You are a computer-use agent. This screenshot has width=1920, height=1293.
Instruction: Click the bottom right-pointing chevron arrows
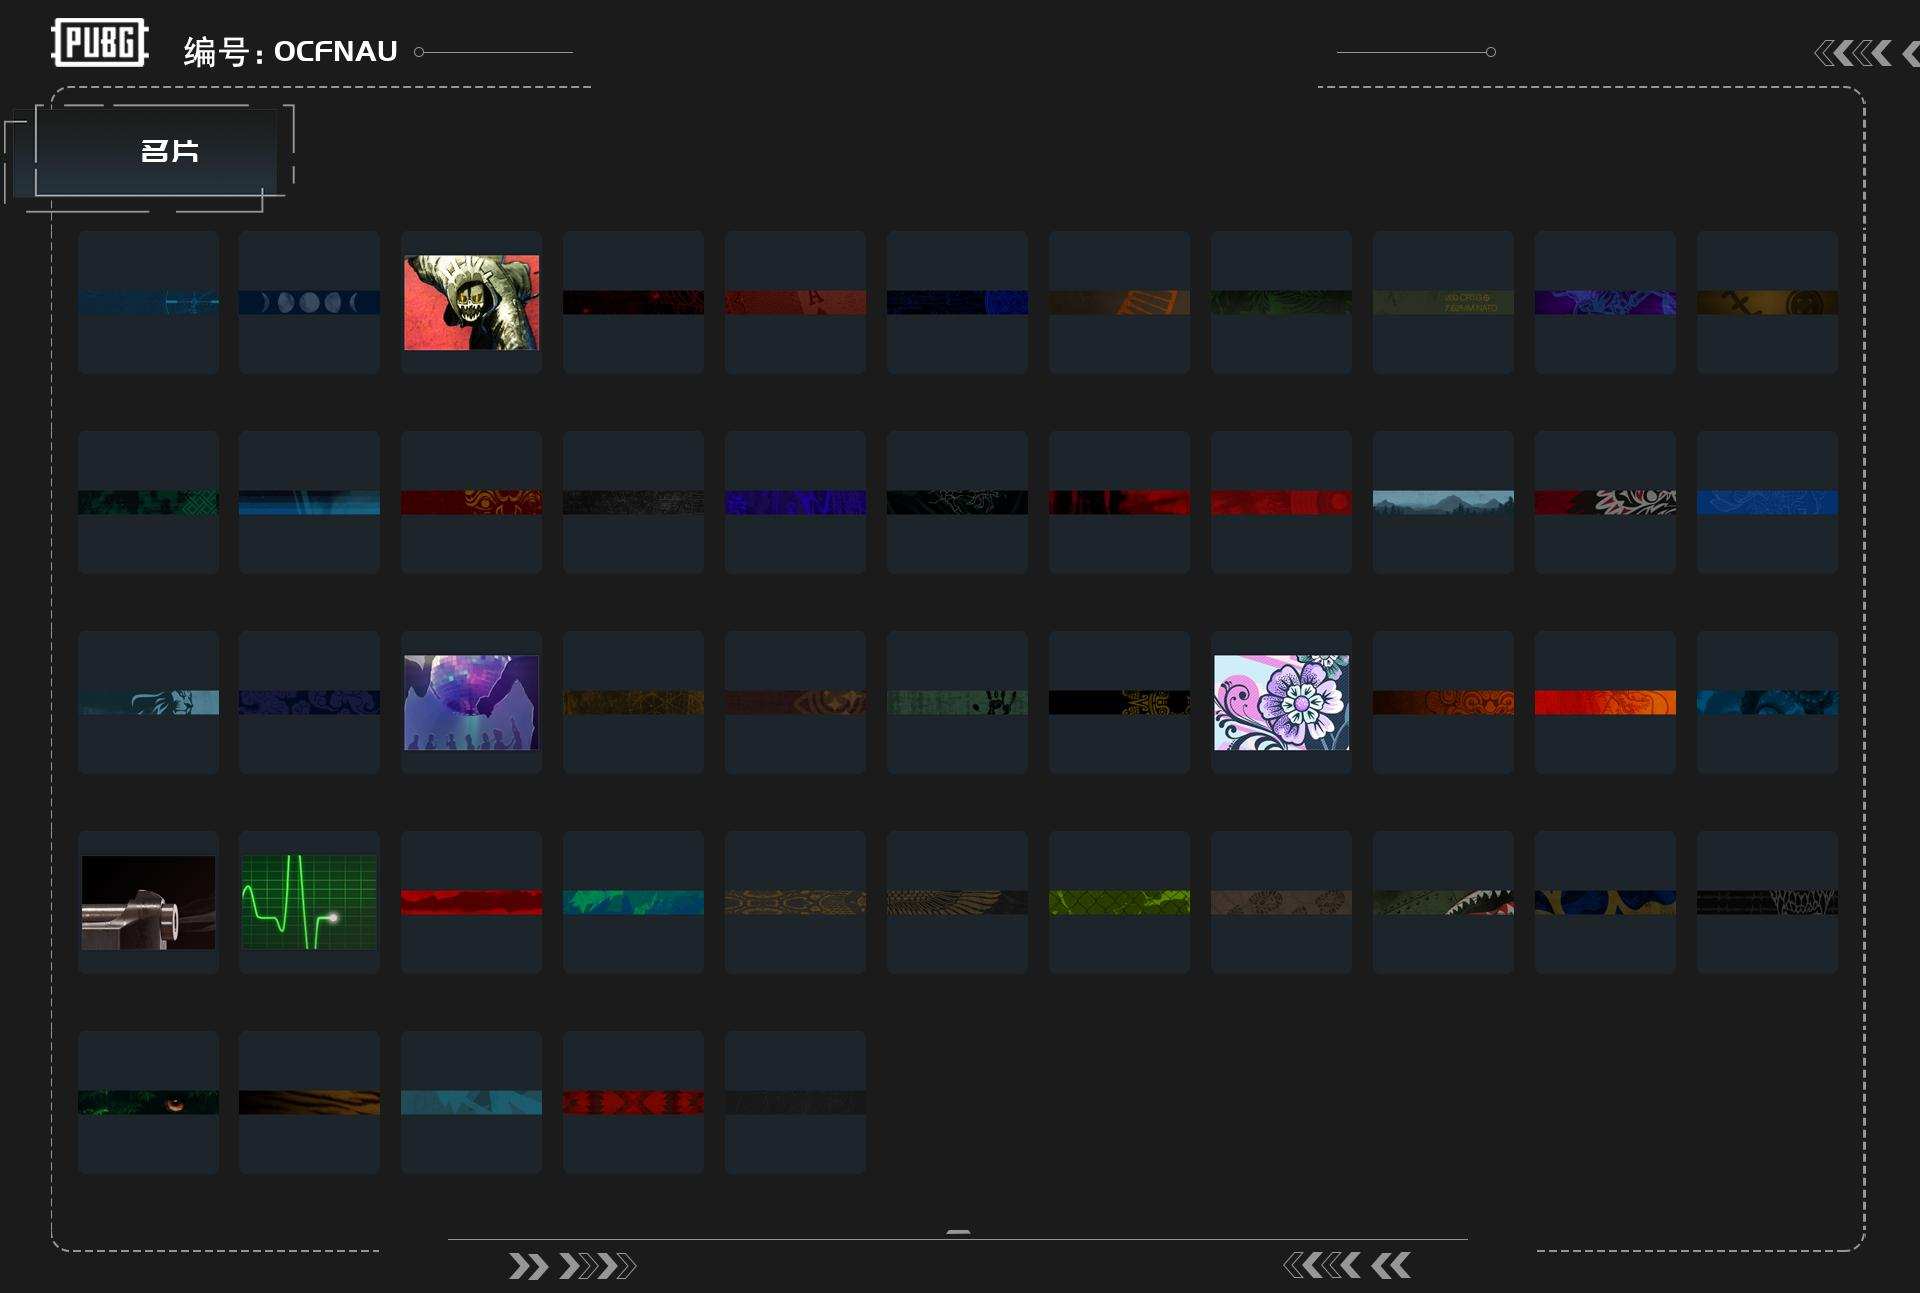pos(572,1266)
